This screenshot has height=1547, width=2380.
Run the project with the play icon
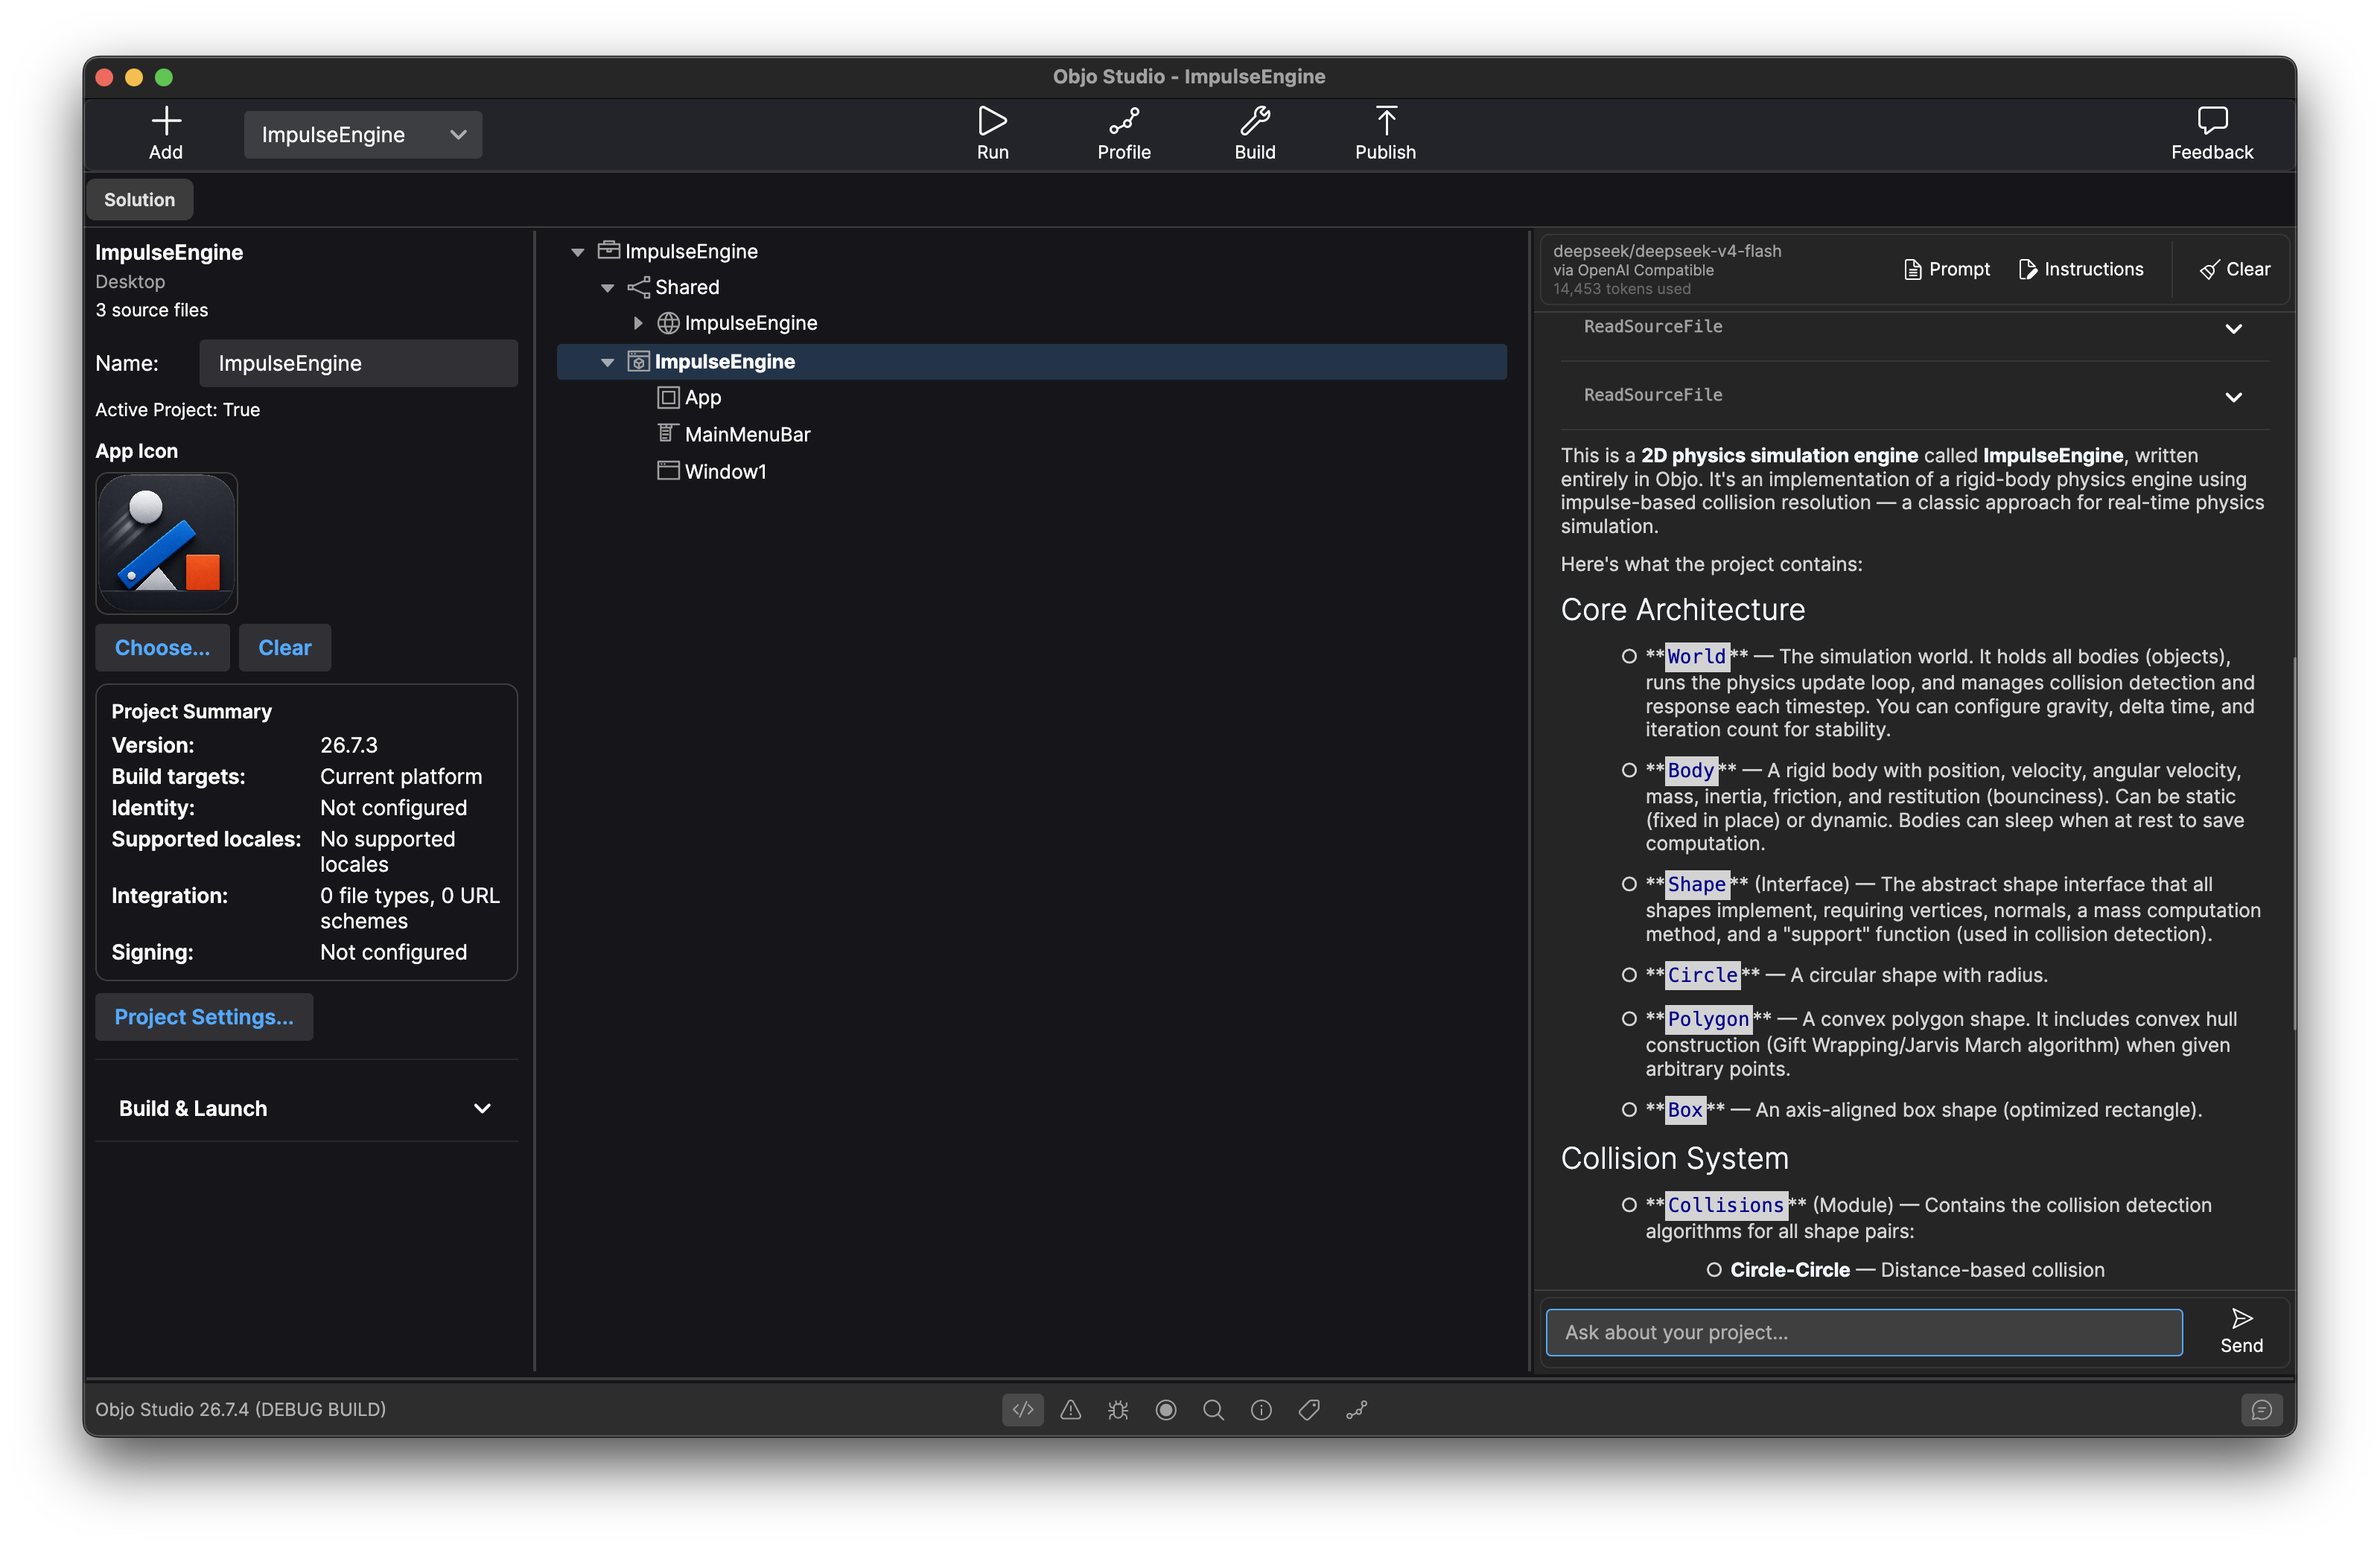[992, 122]
